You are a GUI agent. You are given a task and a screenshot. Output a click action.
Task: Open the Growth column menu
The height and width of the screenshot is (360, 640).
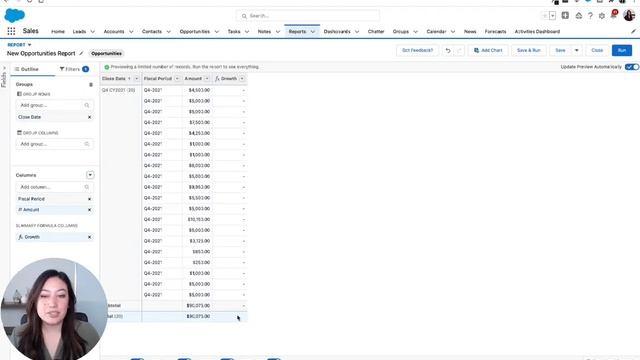[242, 78]
